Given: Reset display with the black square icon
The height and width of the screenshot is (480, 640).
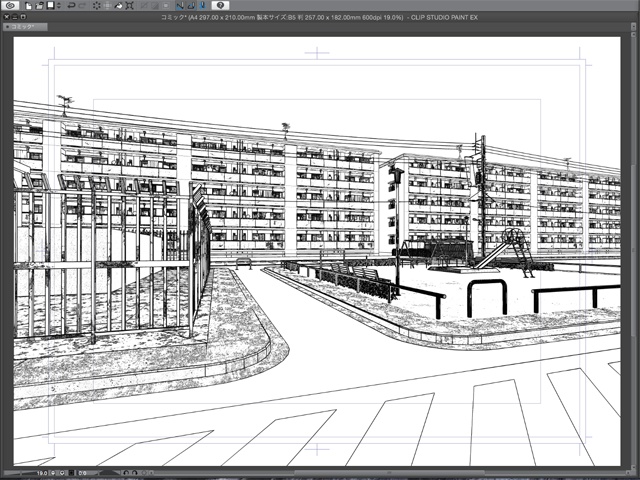Looking at the screenshot, I should coord(71,473).
